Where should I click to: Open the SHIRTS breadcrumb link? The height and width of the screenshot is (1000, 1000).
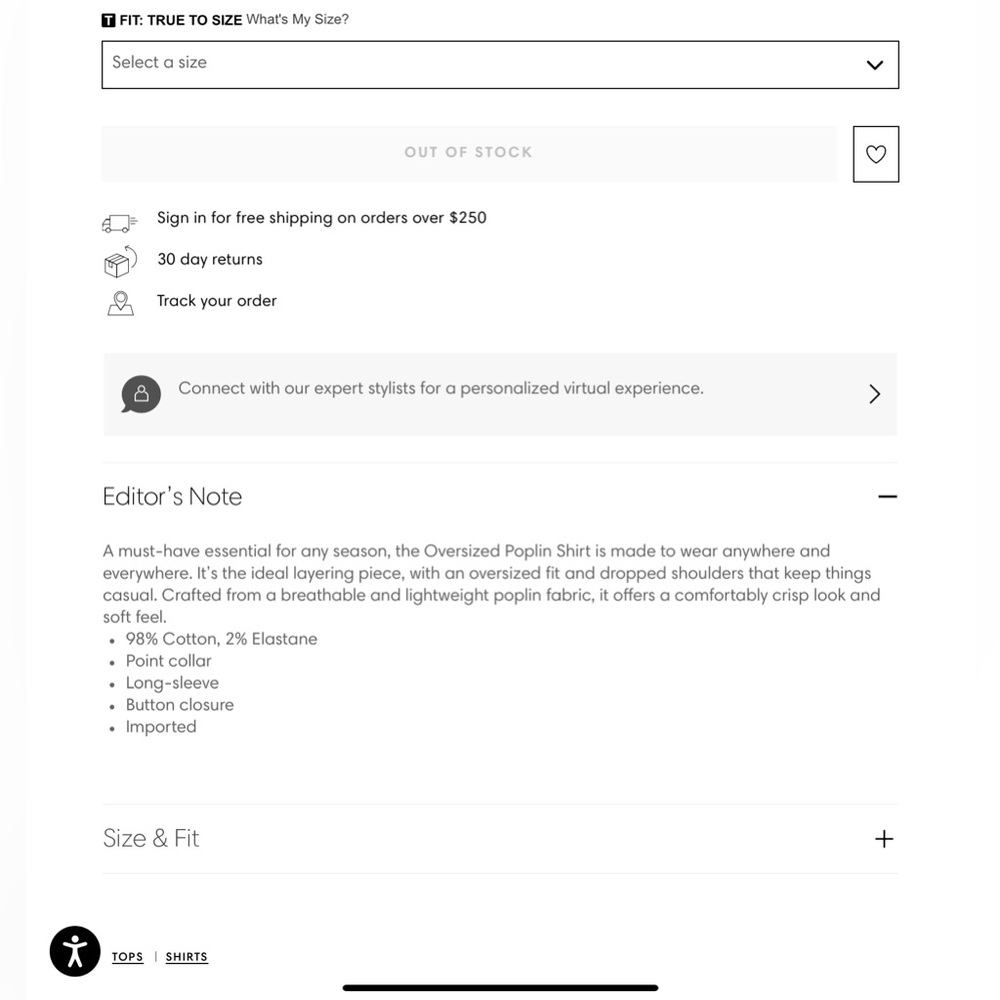187,957
